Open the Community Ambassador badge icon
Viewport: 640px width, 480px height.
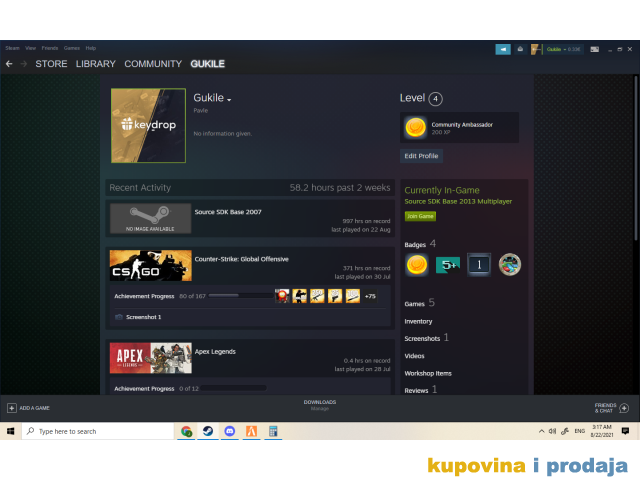pyautogui.click(x=415, y=128)
